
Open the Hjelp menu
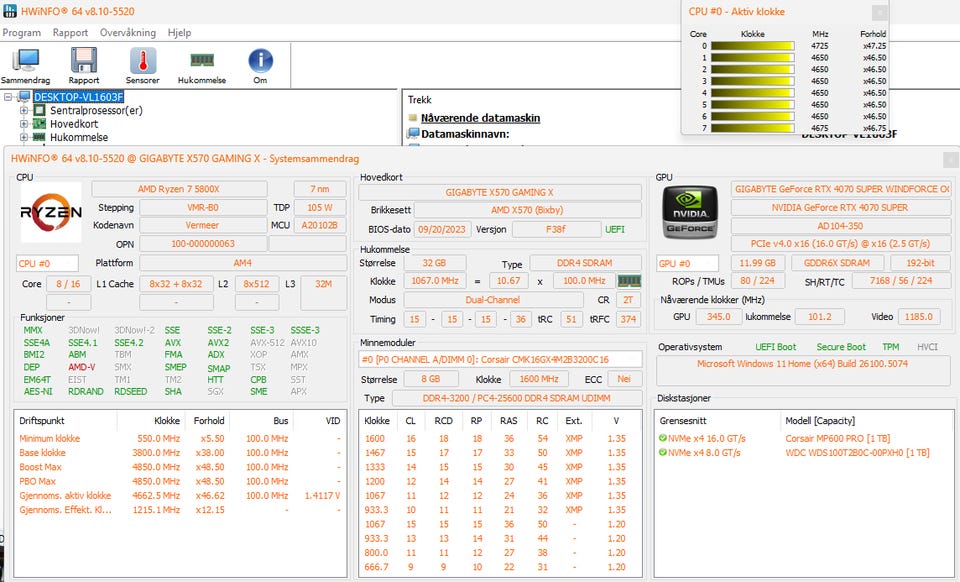pos(179,33)
